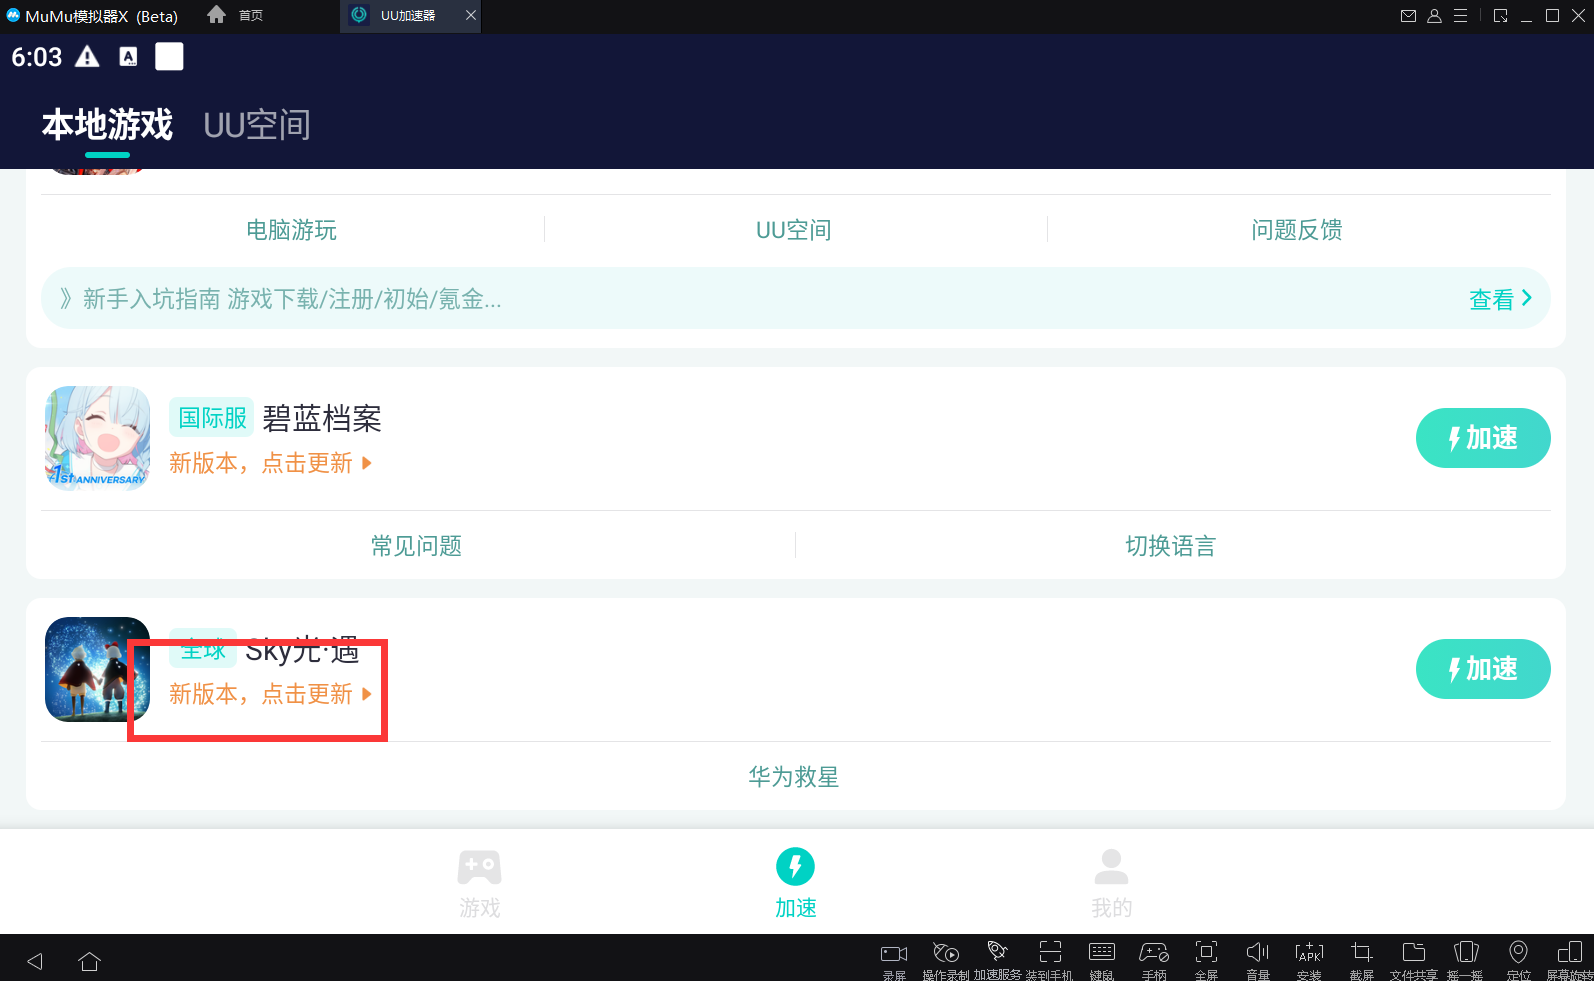Click the shrink-window arrow icon in title bar
The height and width of the screenshot is (981, 1594).
coord(1500,16)
